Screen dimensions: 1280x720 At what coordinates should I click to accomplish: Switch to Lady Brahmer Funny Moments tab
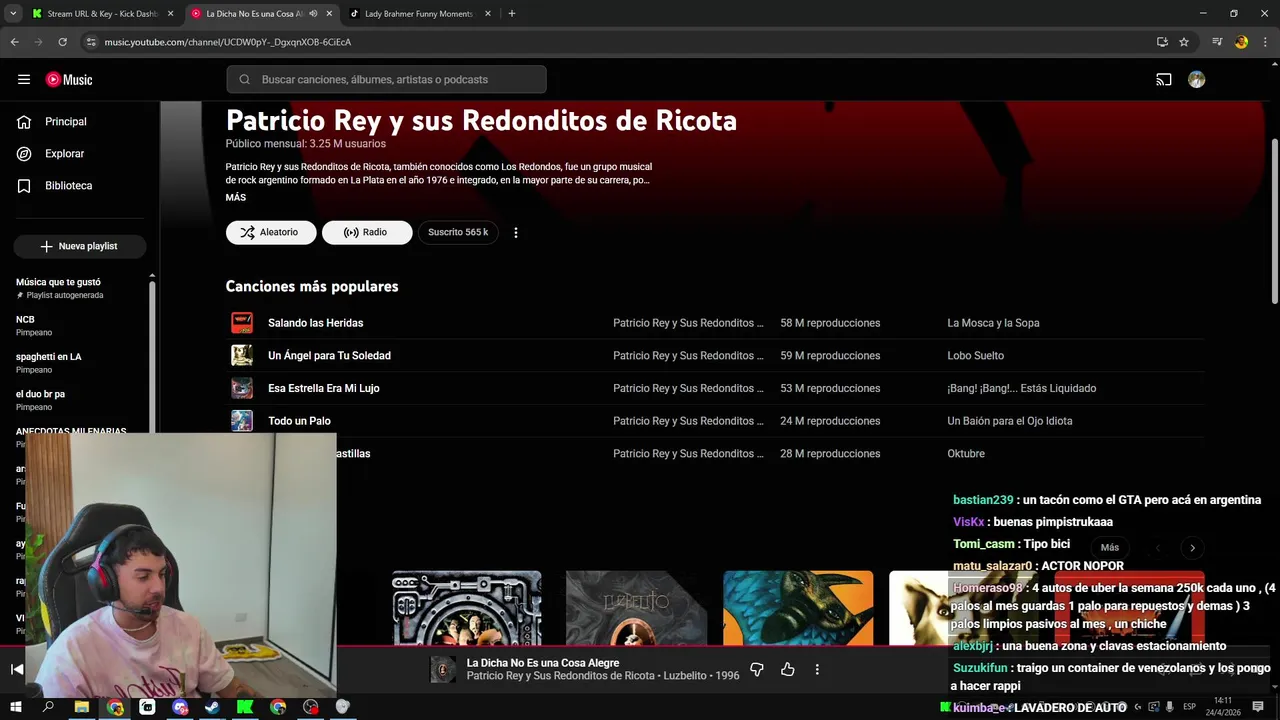tap(420, 14)
